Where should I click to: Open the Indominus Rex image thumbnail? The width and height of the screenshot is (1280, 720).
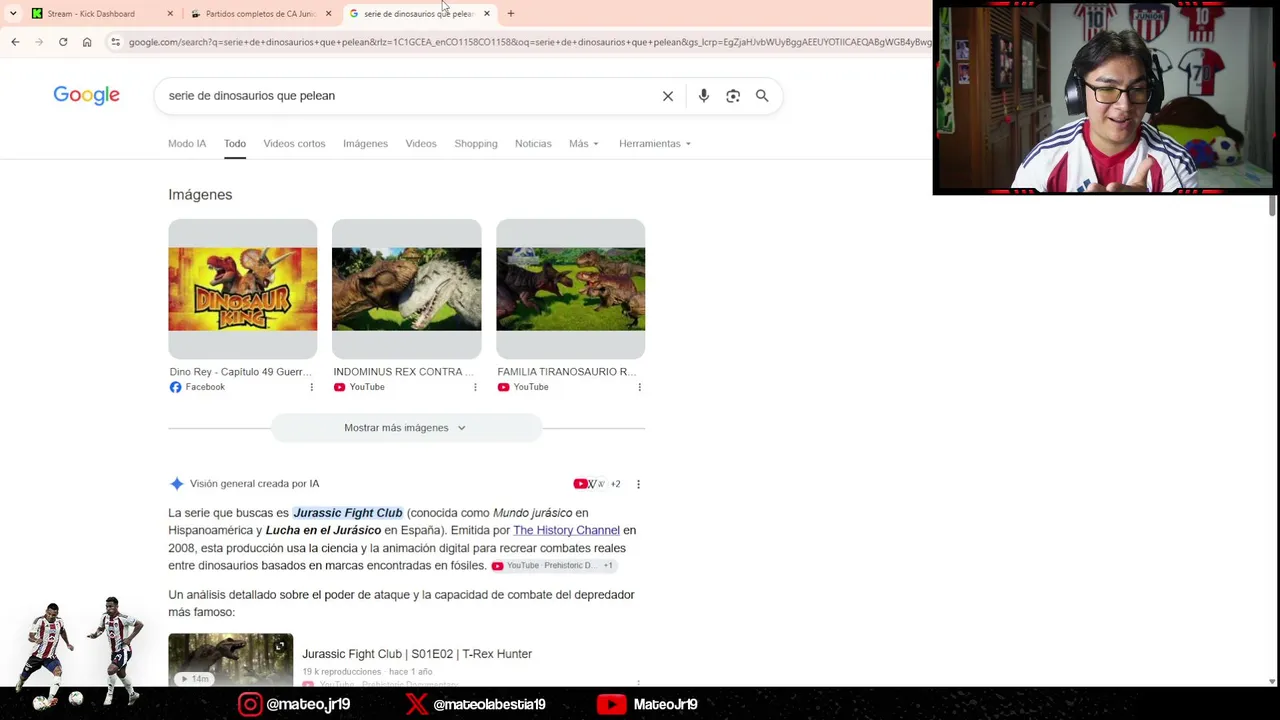(407, 289)
